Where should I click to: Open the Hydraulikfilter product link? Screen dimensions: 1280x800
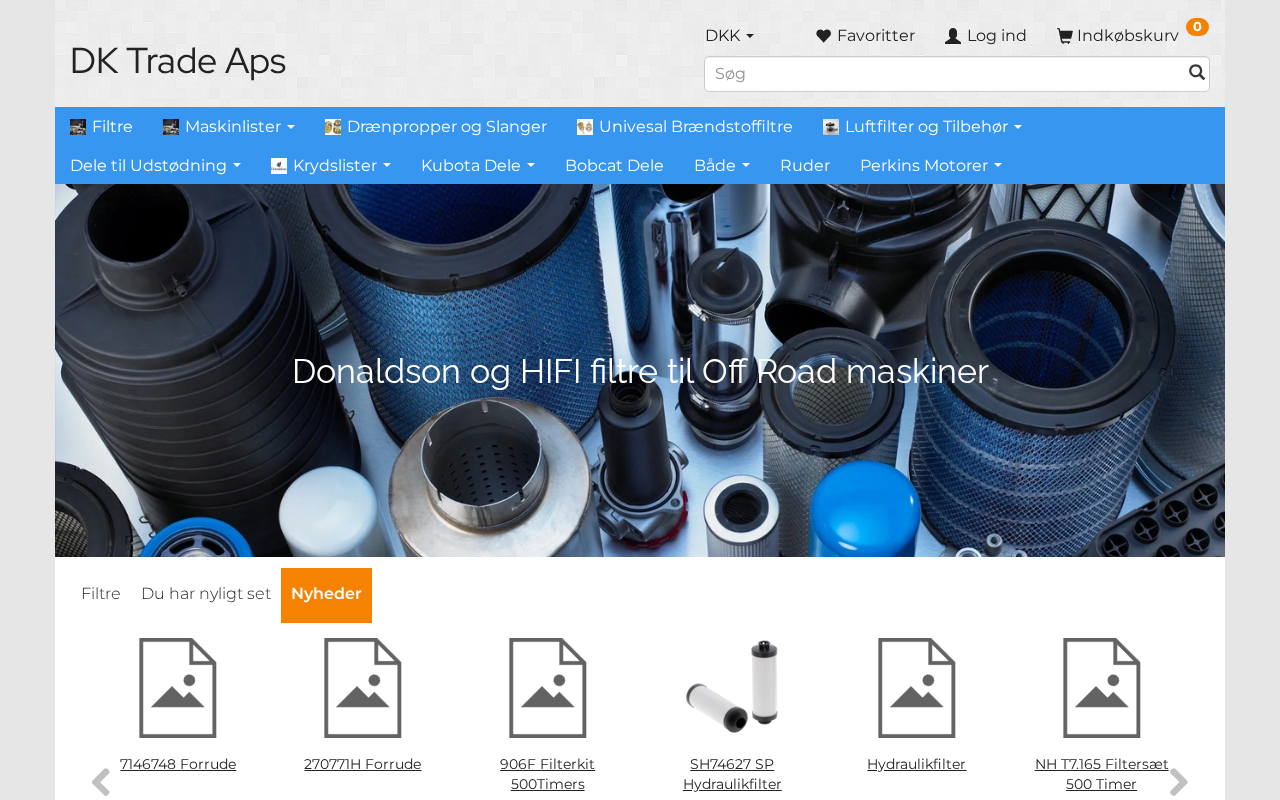click(x=917, y=765)
